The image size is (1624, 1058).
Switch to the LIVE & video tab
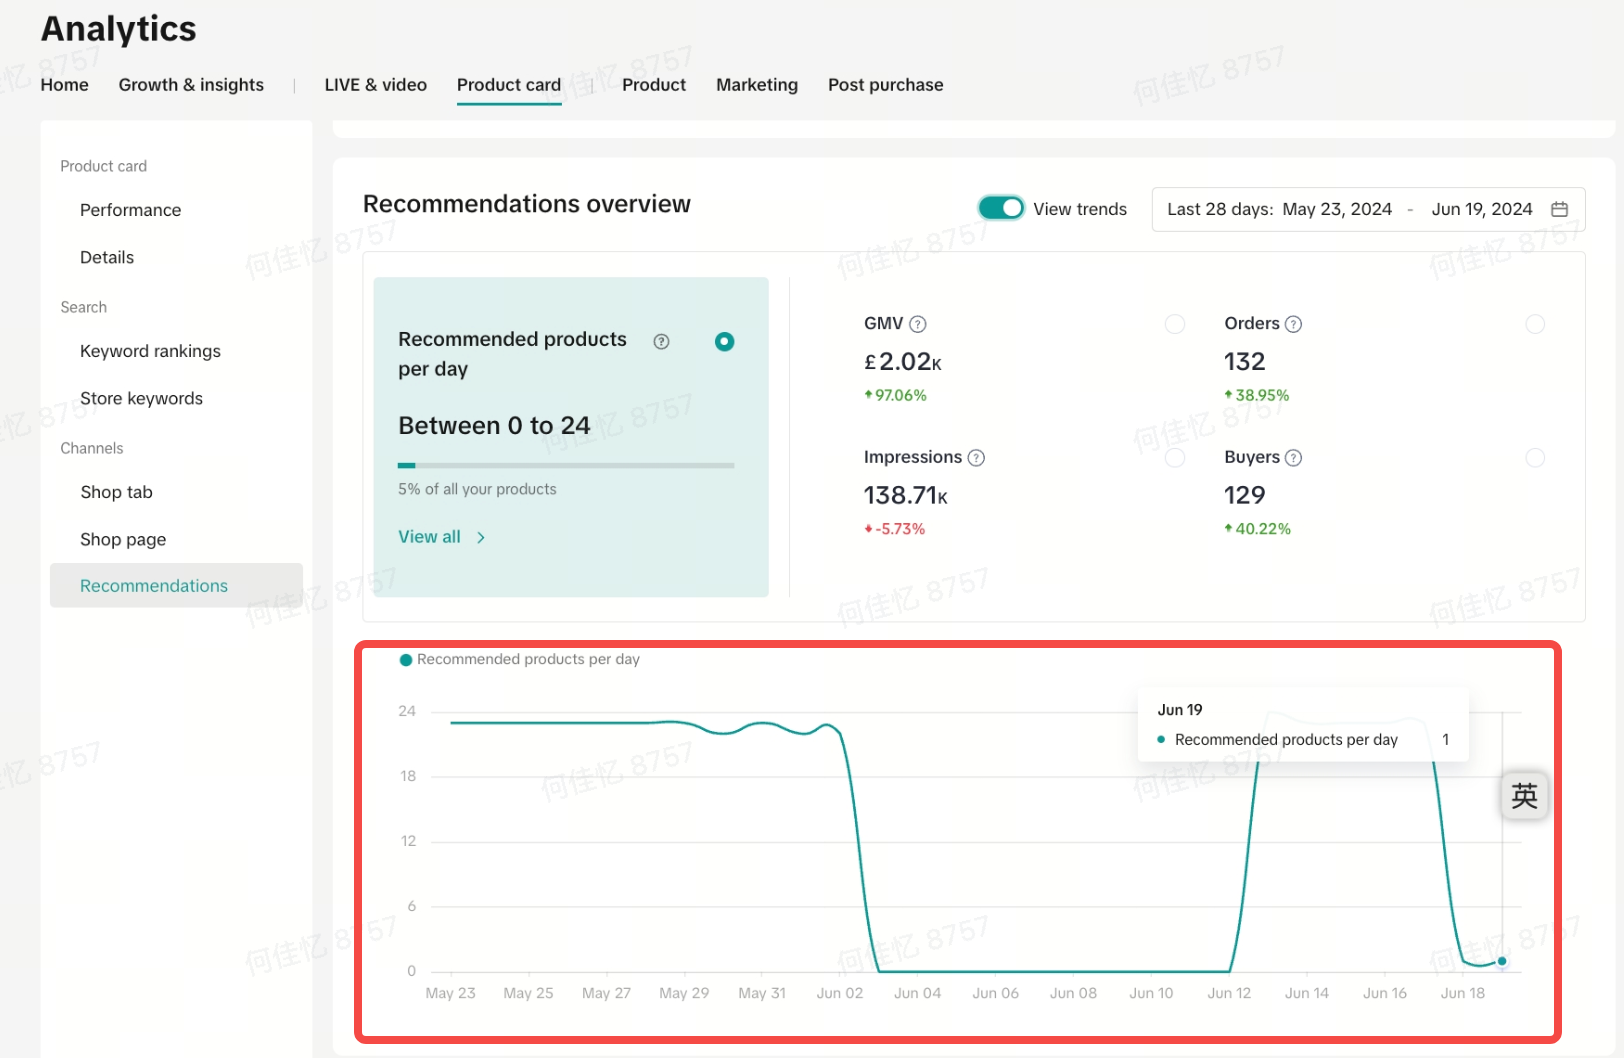coord(375,85)
